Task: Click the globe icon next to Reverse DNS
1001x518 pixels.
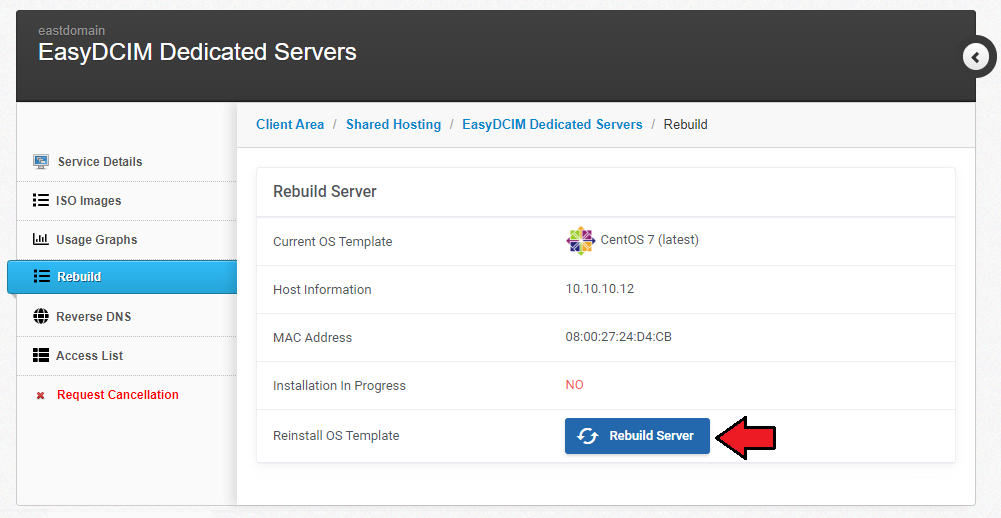Action: point(41,316)
